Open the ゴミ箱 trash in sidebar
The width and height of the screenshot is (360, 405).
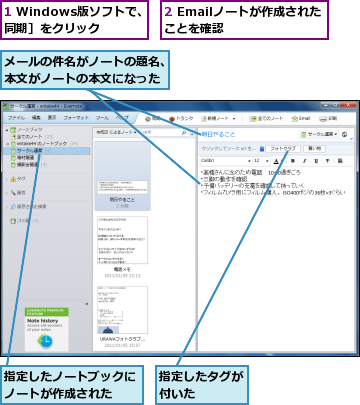[x=24, y=221]
